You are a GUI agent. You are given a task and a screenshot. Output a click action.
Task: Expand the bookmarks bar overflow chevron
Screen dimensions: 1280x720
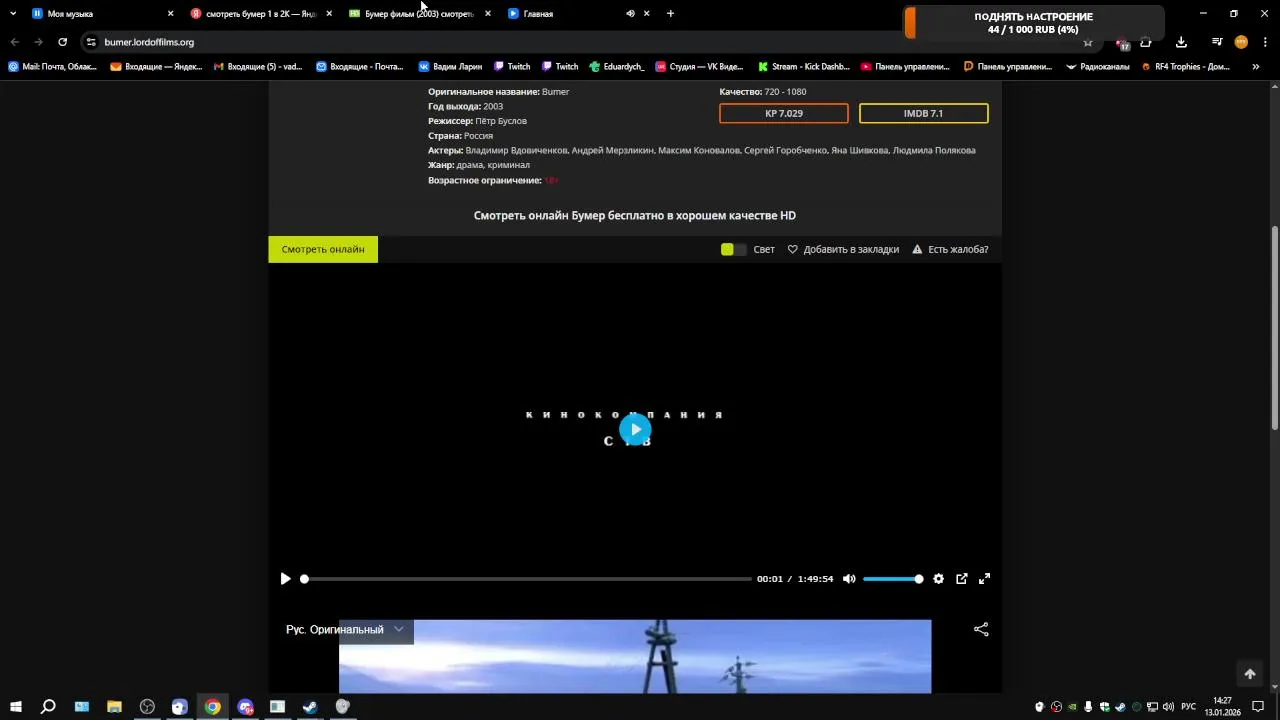pyautogui.click(x=1256, y=67)
